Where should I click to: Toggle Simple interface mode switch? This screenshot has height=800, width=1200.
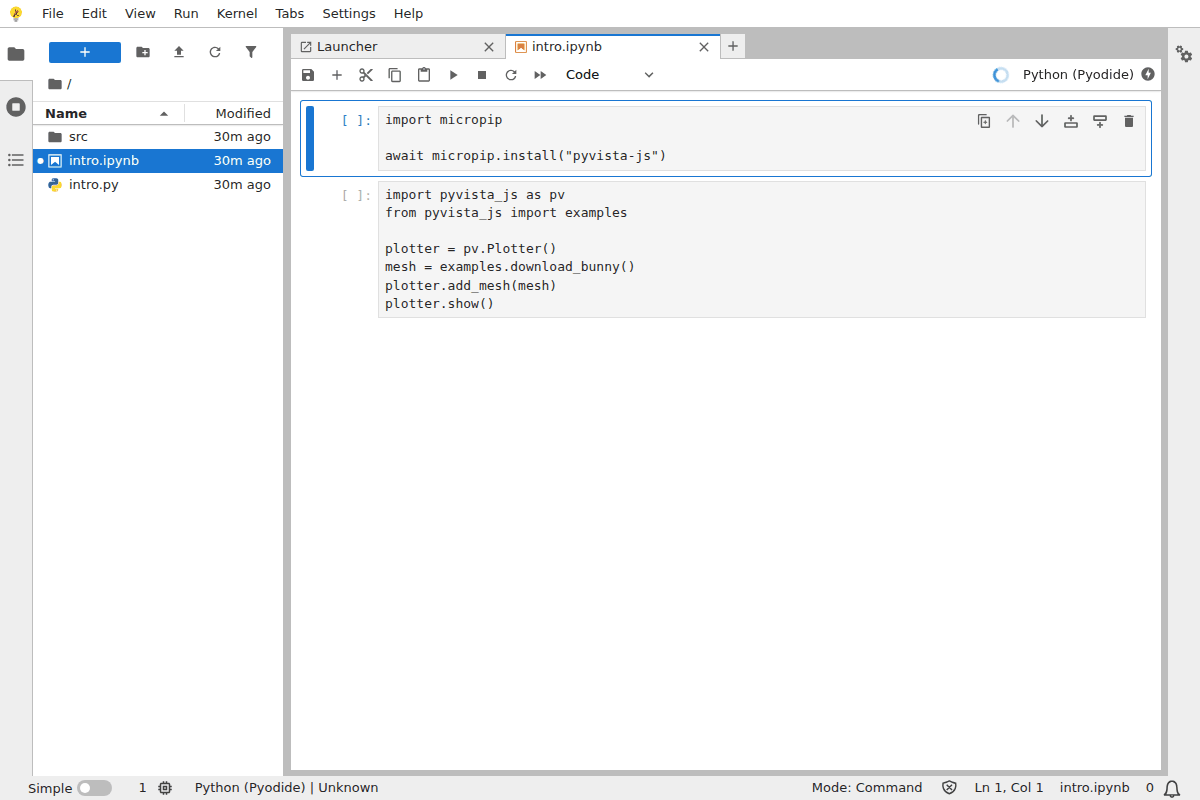94,788
